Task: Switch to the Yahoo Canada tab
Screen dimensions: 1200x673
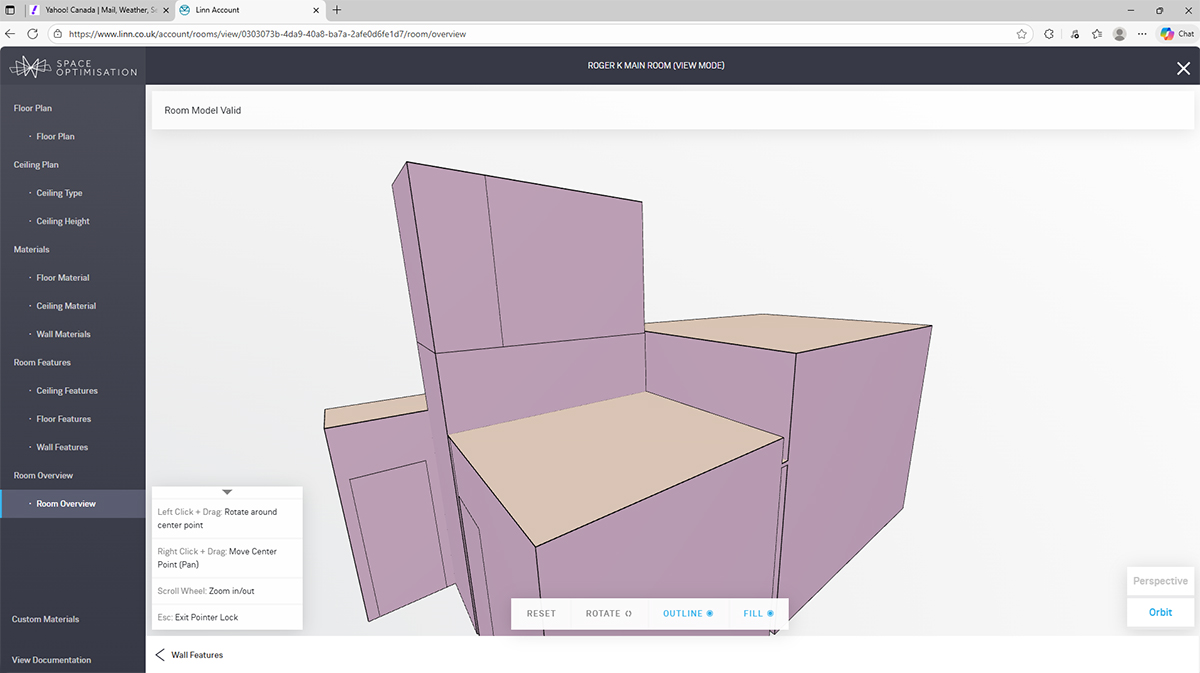Action: [96, 10]
